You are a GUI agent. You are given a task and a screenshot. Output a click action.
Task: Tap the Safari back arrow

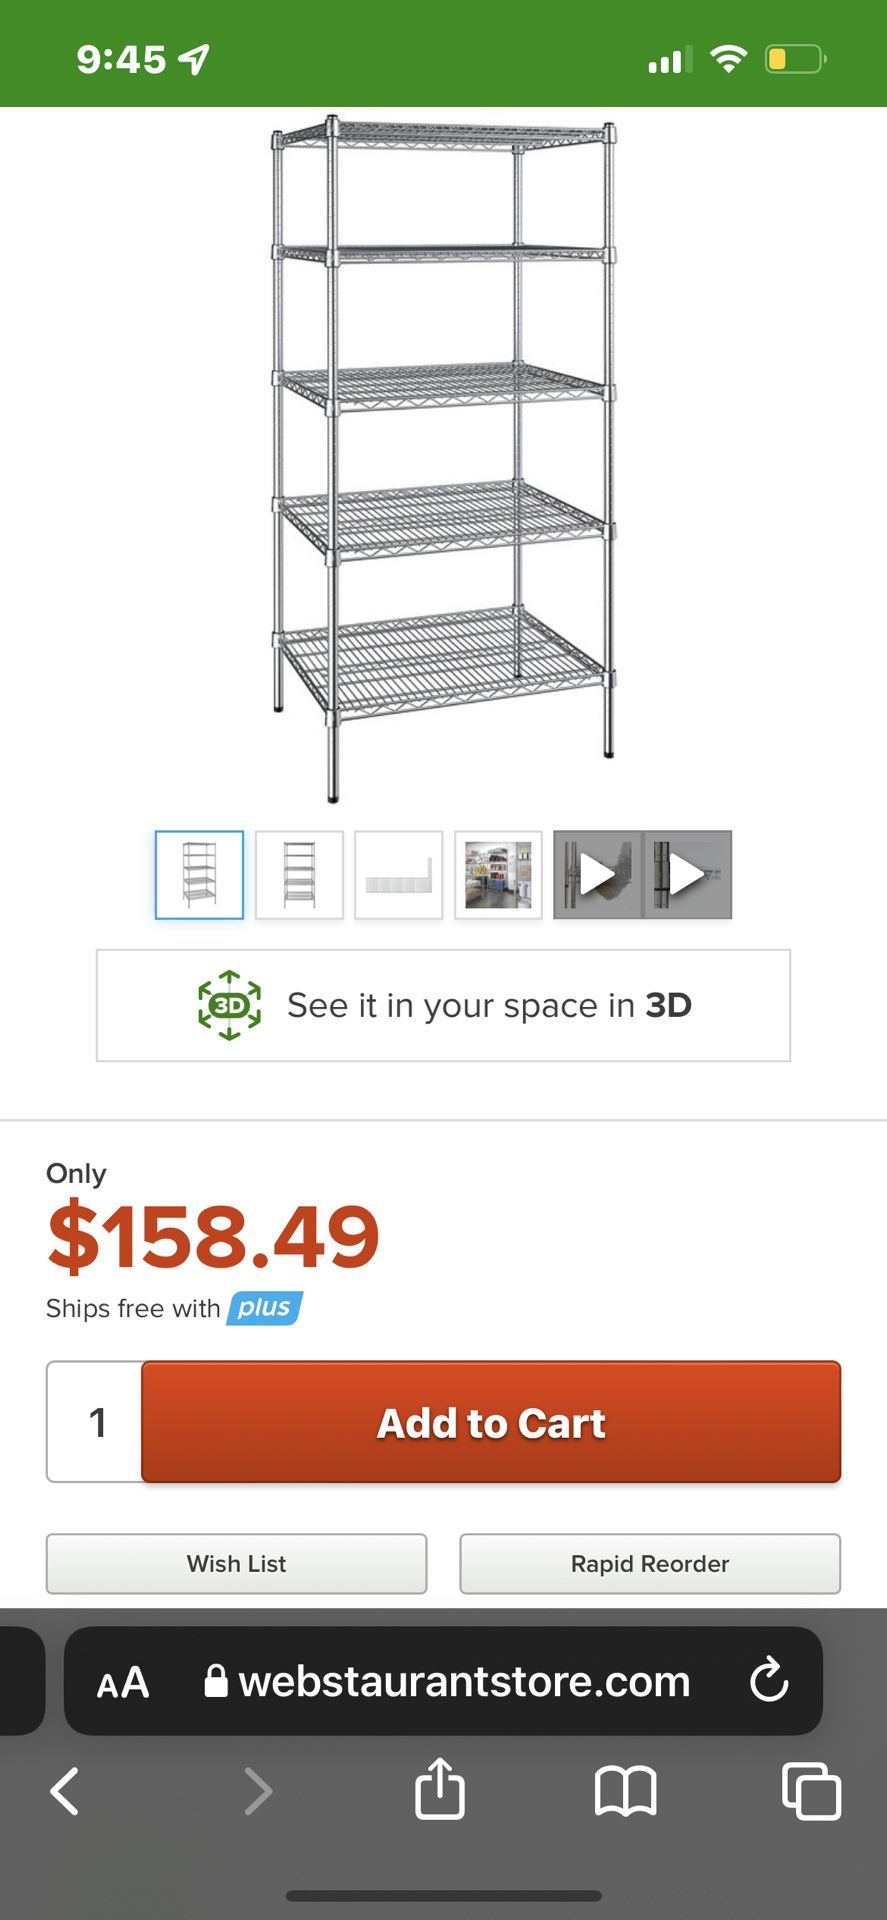coord(65,1790)
